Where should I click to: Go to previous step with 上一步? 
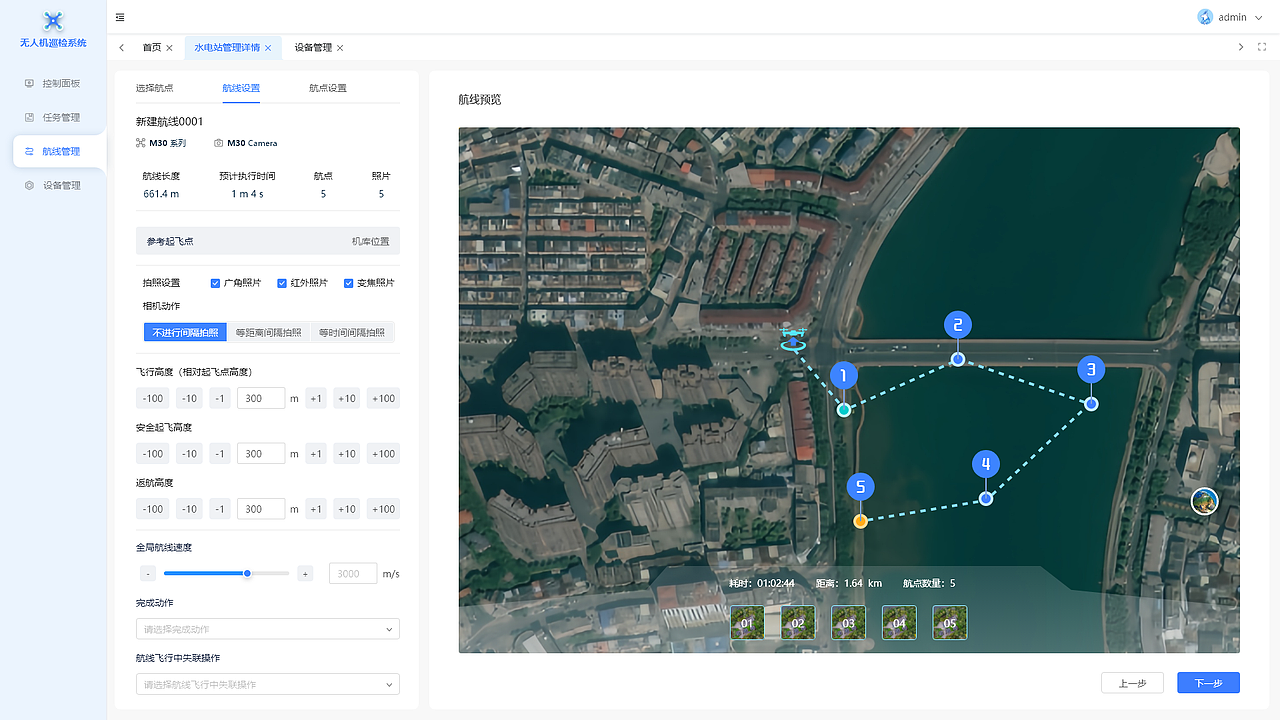point(1132,683)
